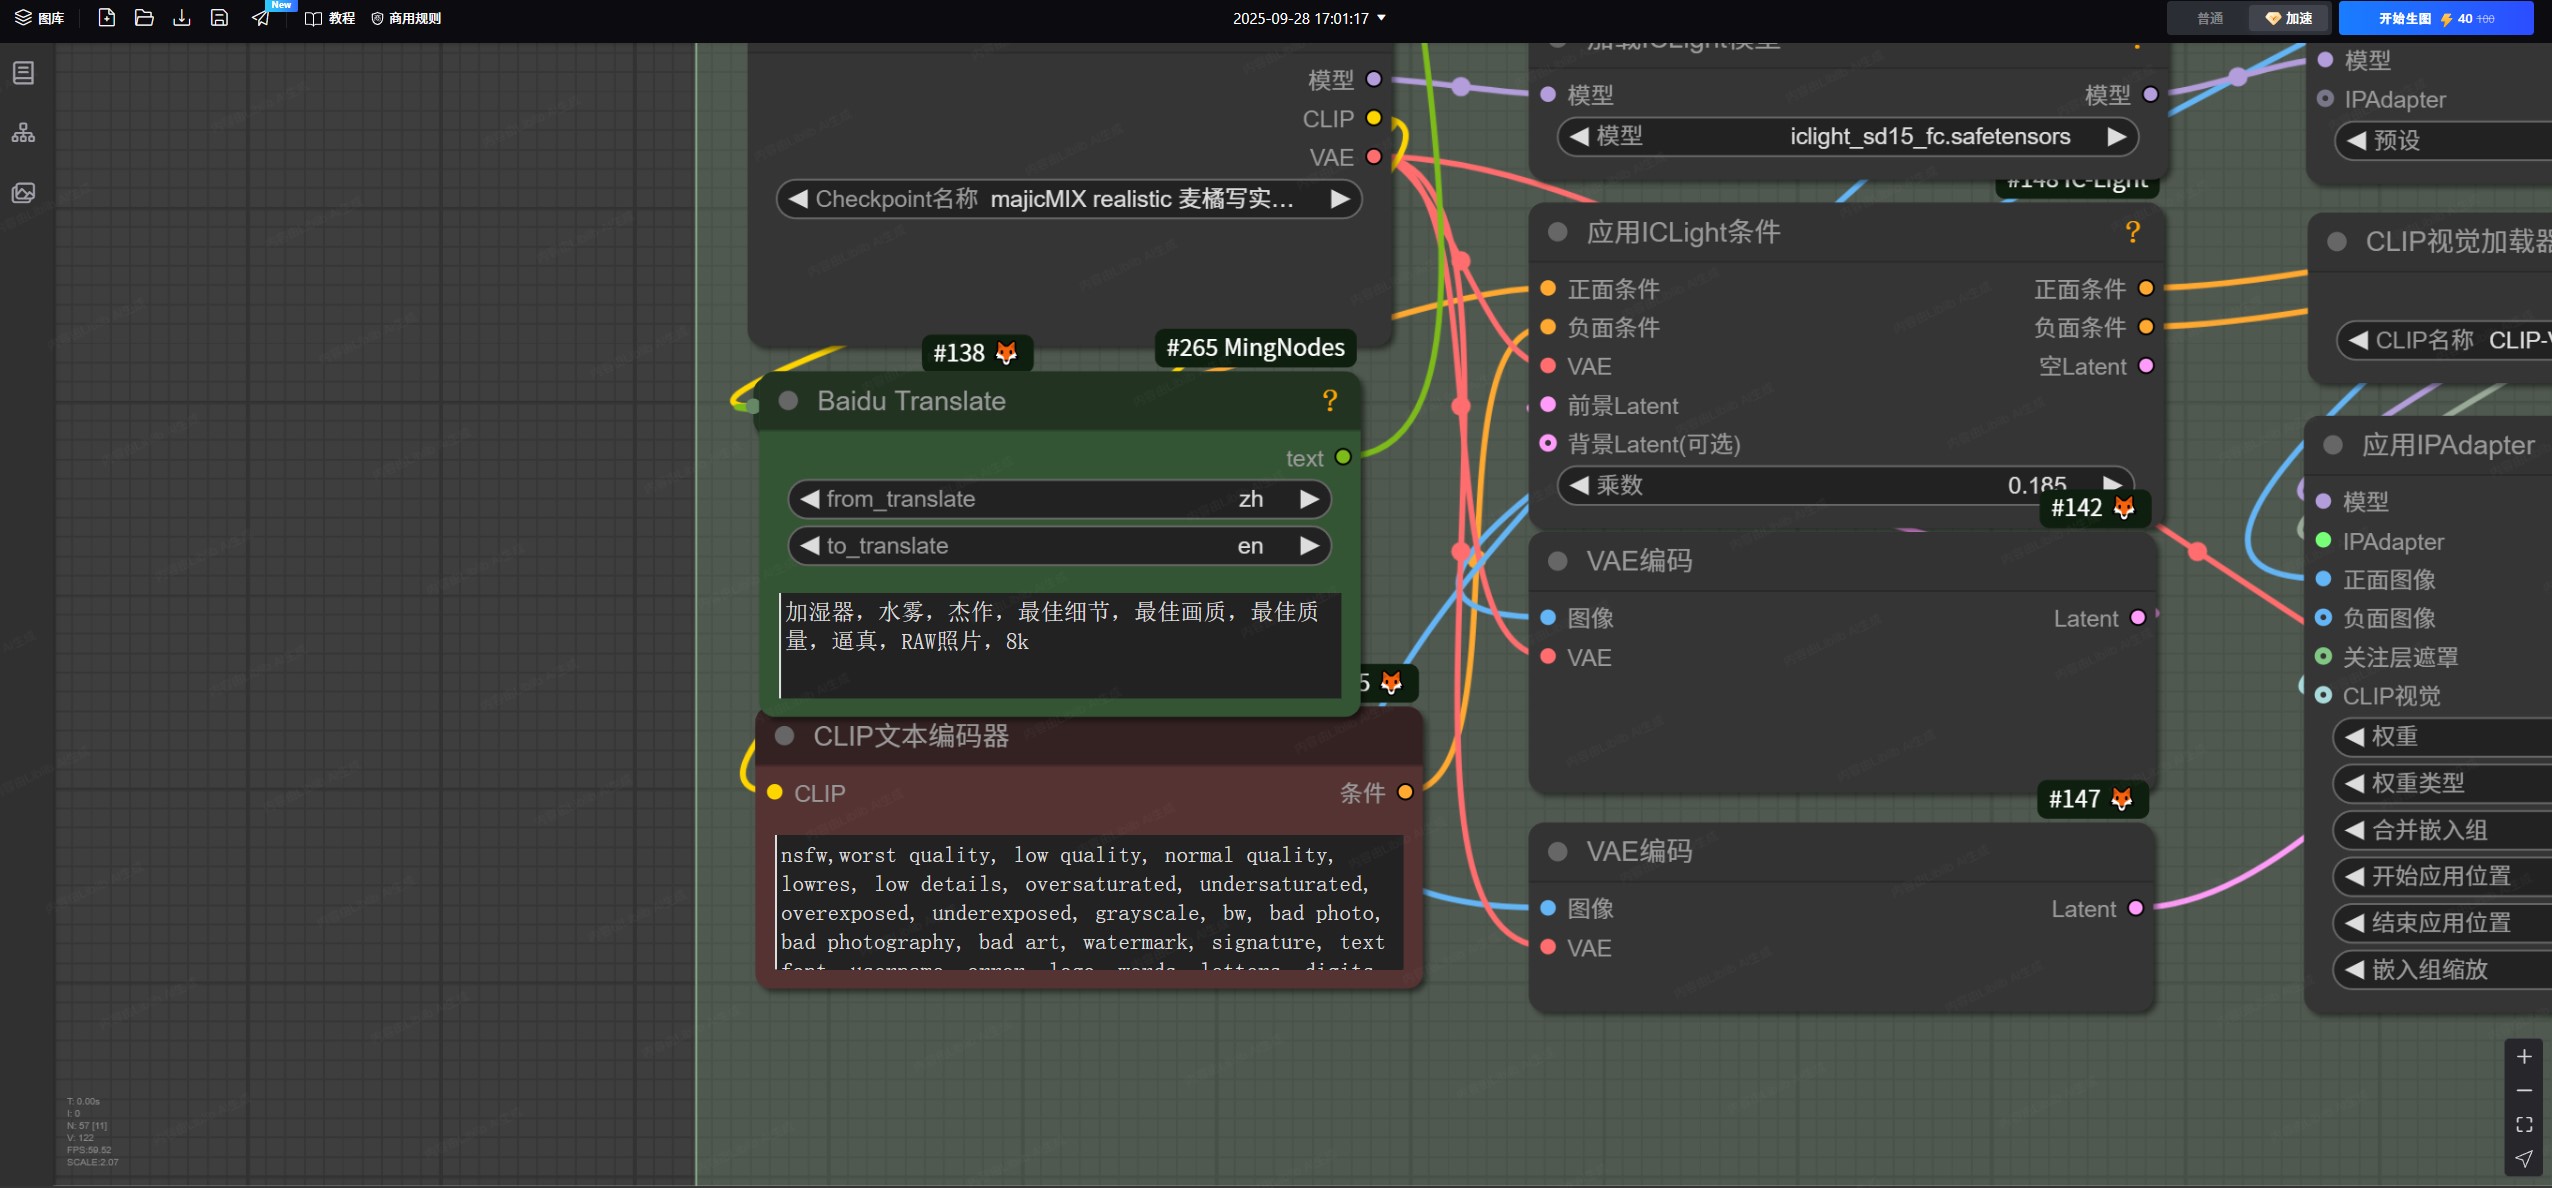Open the 教程 tutorial menu item
The height and width of the screenshot is (1188, 2552).
[330, 18]
